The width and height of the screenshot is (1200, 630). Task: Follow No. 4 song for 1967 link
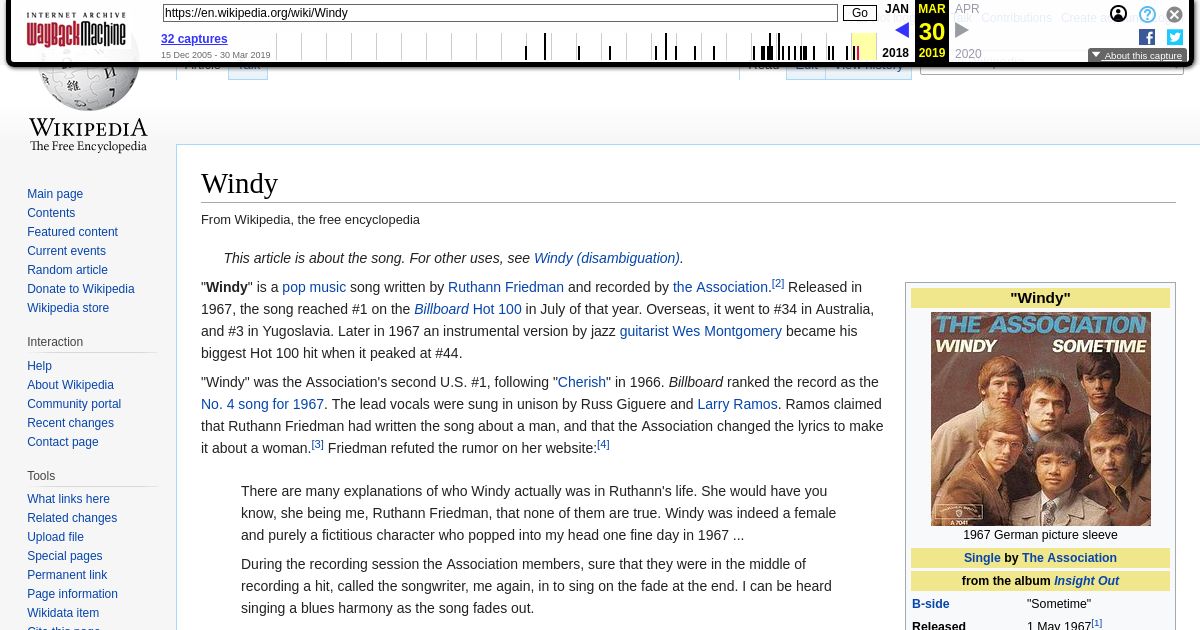(262, 404)
